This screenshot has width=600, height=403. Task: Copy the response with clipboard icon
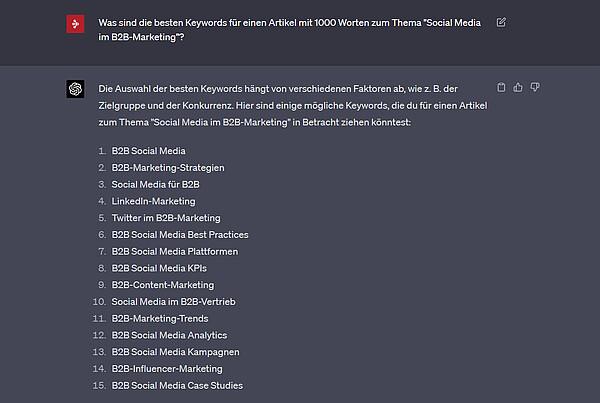[501, 87]
